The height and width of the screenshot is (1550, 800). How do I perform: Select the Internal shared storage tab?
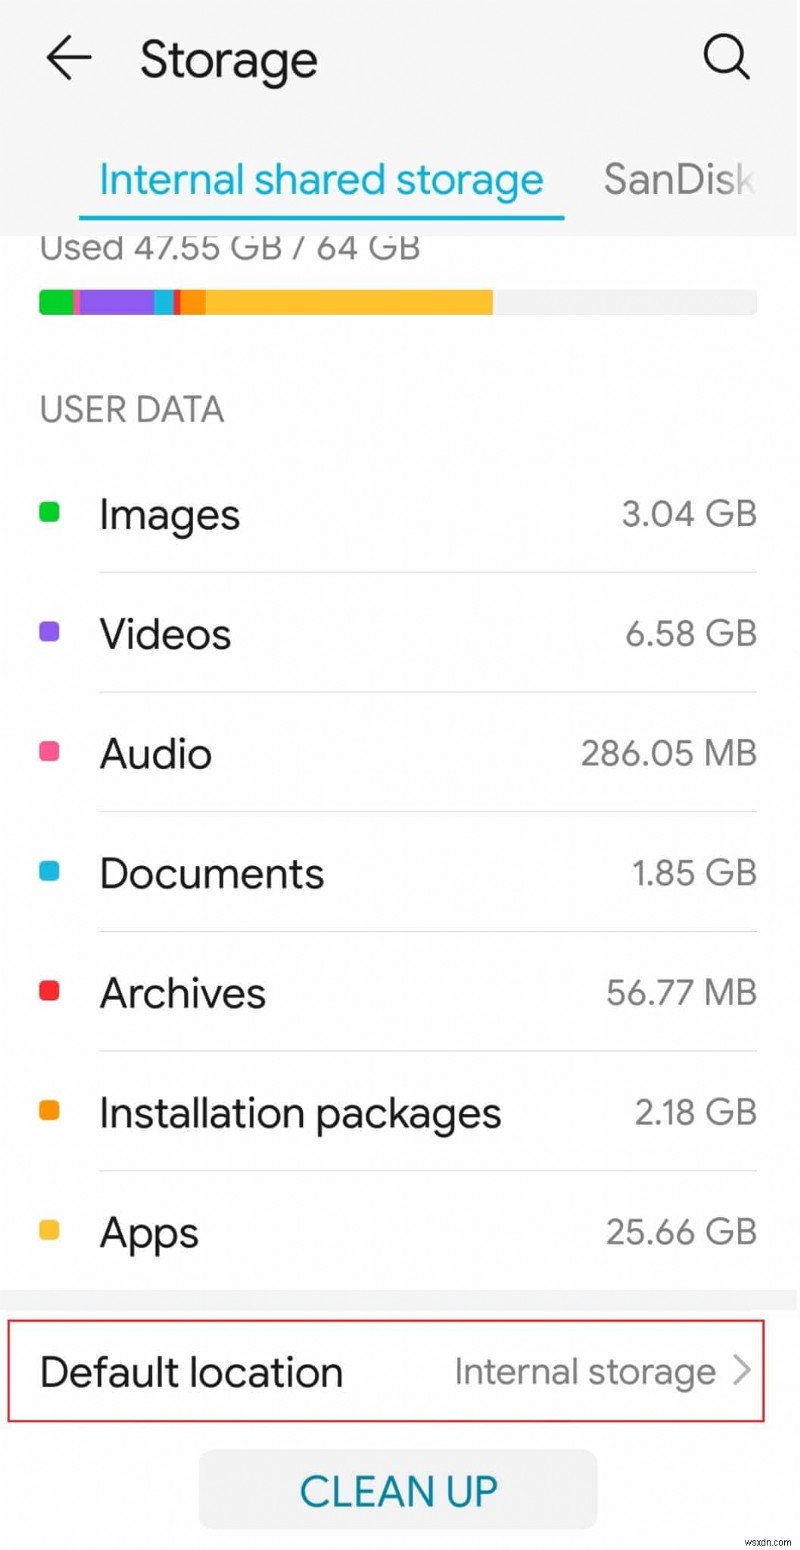coord(321,178)
